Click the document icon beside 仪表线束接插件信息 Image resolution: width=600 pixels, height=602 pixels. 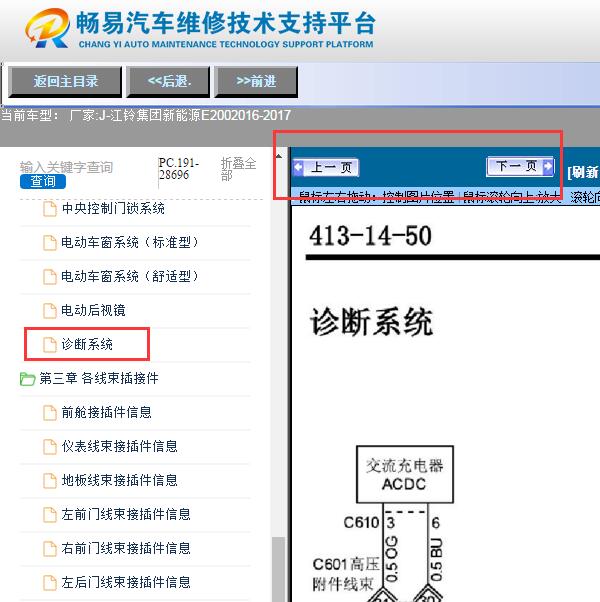(x=50, y=447)
